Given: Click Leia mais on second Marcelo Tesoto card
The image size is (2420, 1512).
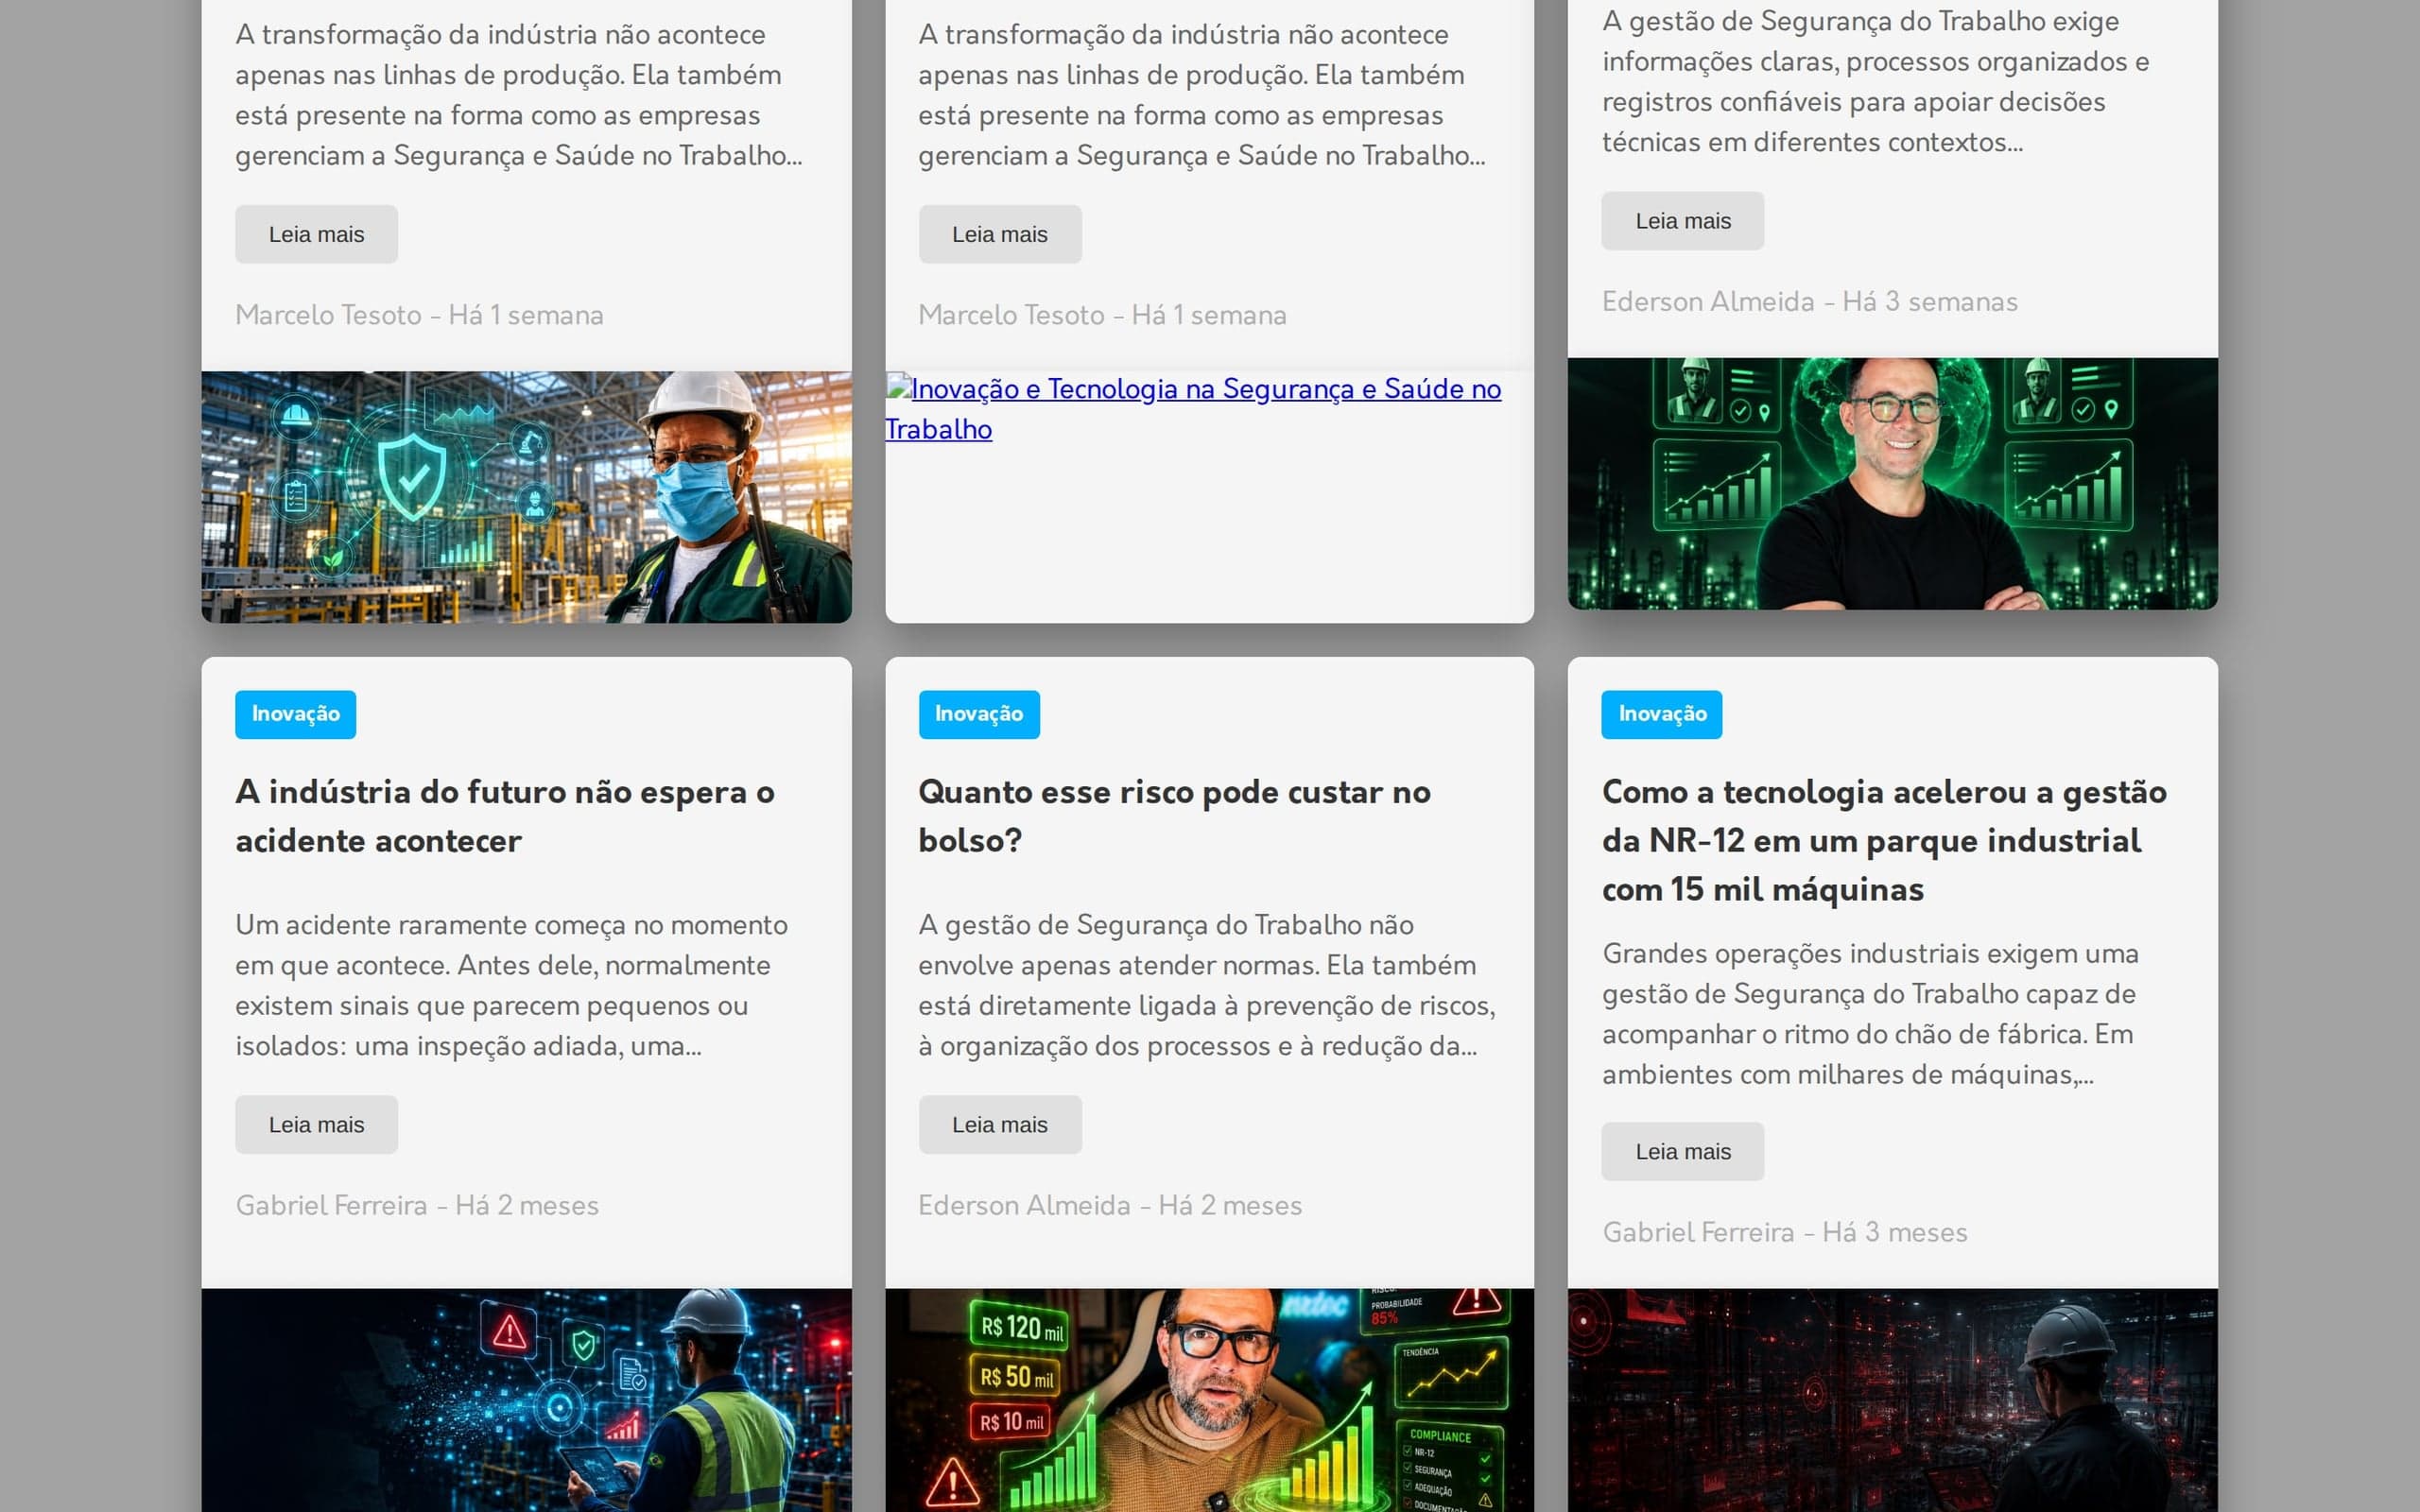Looking at the screenshot, I should click(x=999, y=234).
